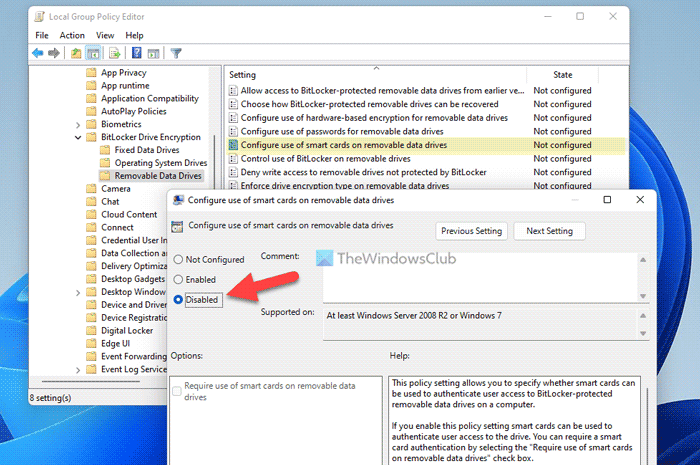Open the View menu
The image size is (700, 465).
105,35
